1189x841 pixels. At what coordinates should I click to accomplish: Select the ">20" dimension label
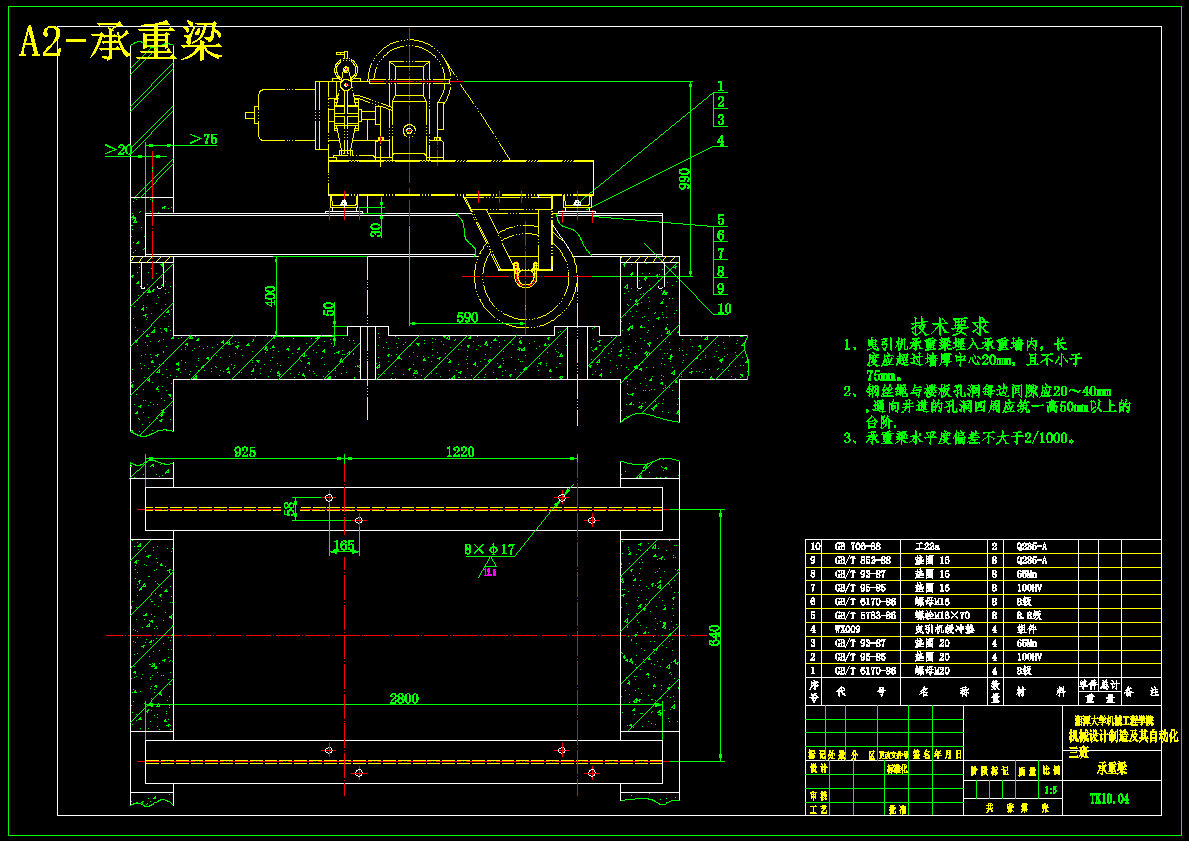click(118, 149)
